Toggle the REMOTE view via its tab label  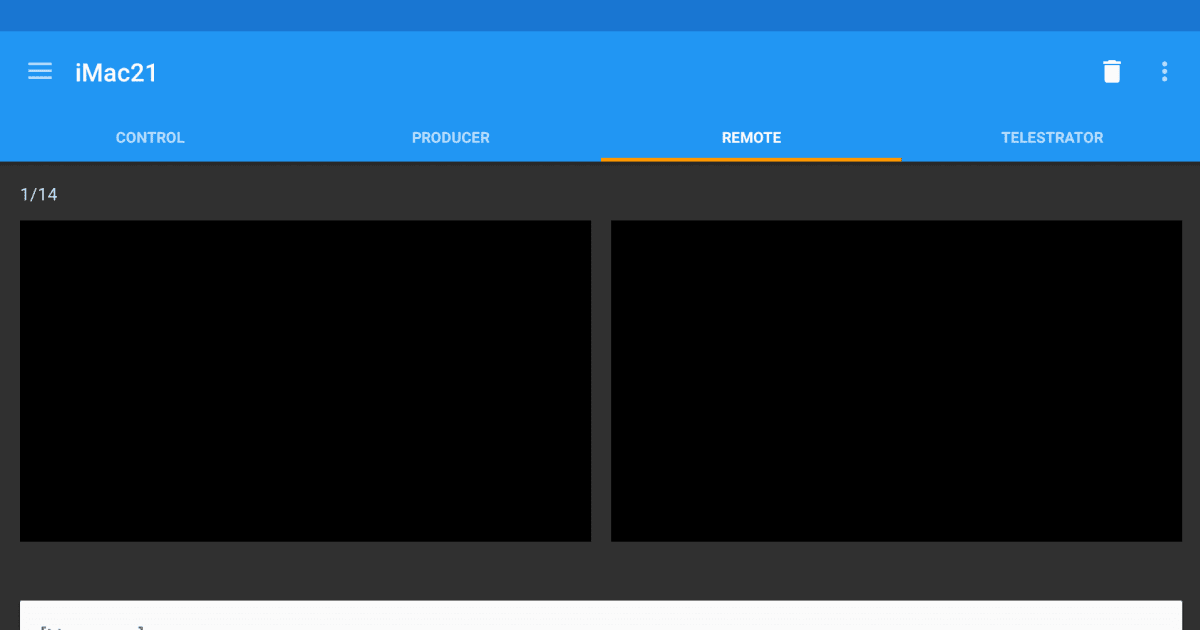coord(751,137)
